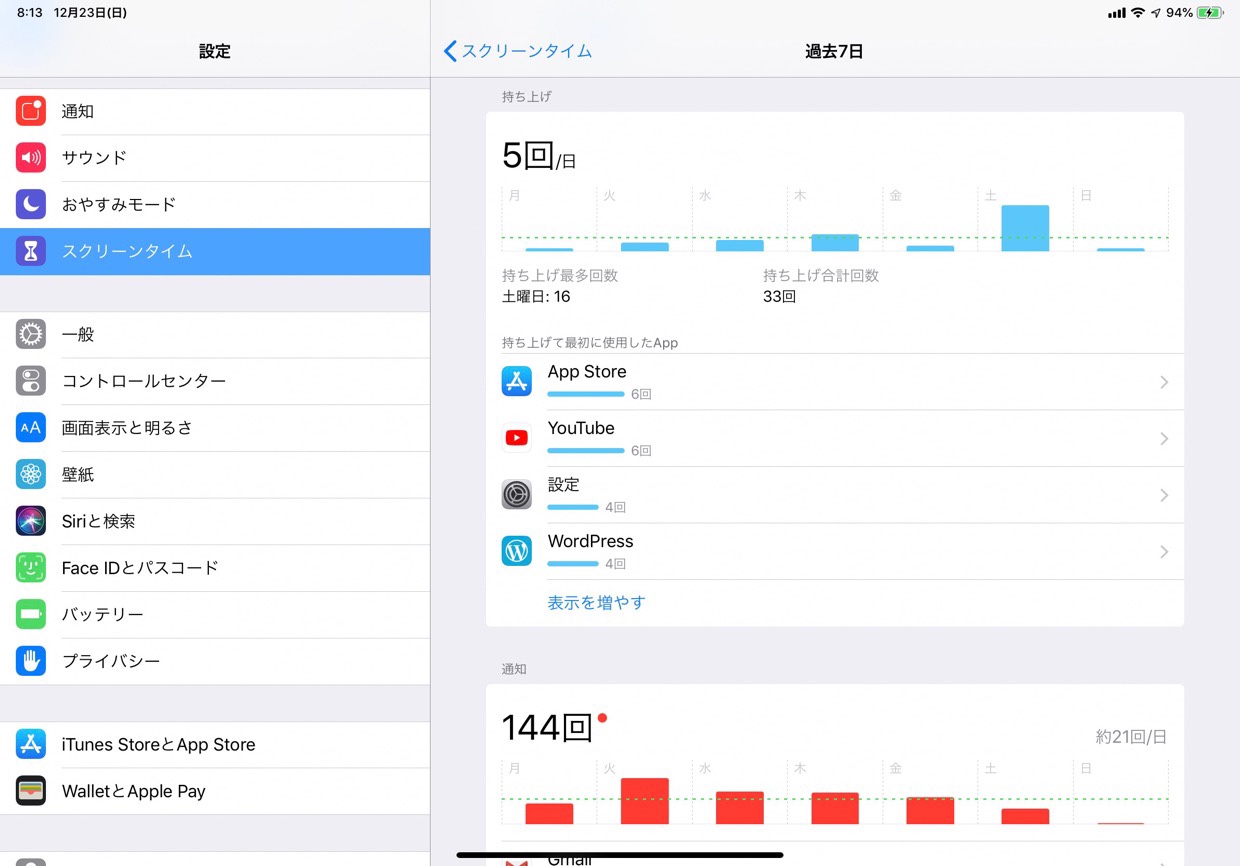Tap Tuesday's tall red notifications bar
Screen dimensions: 1240x866
644,801
